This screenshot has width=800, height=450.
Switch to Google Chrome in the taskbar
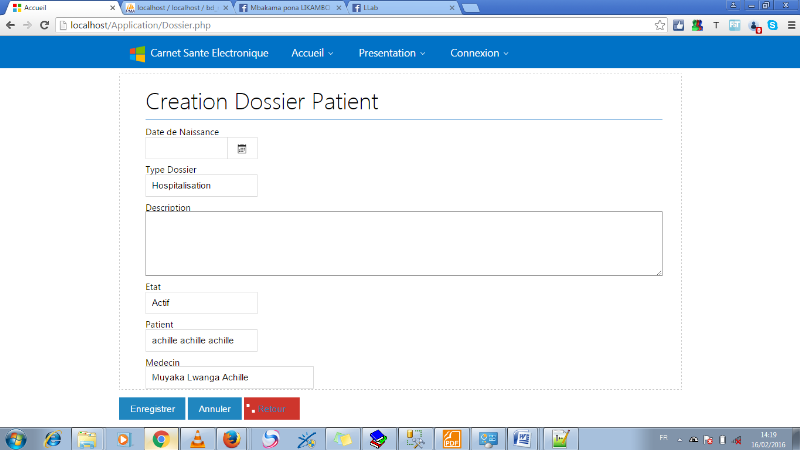point(161,439)
